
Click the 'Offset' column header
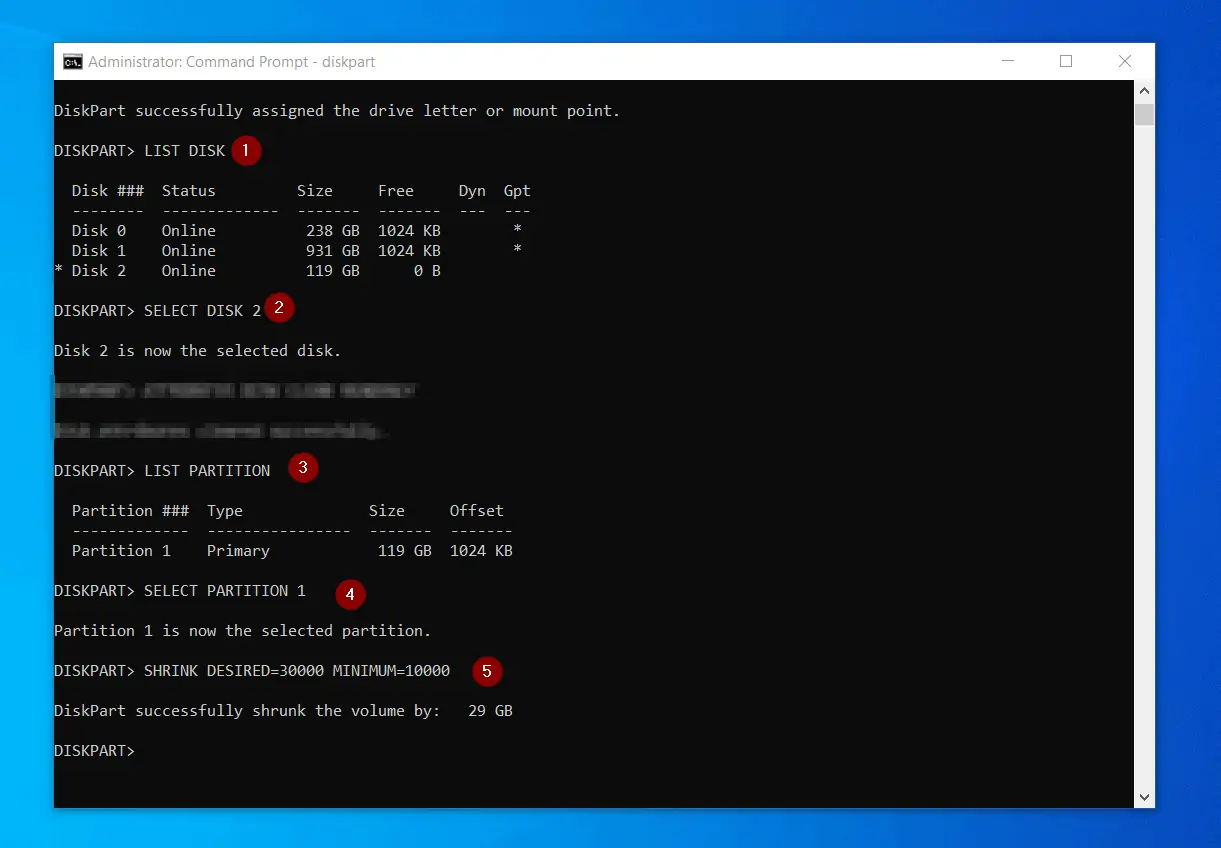pyautogui.click(x=477, y=511)
